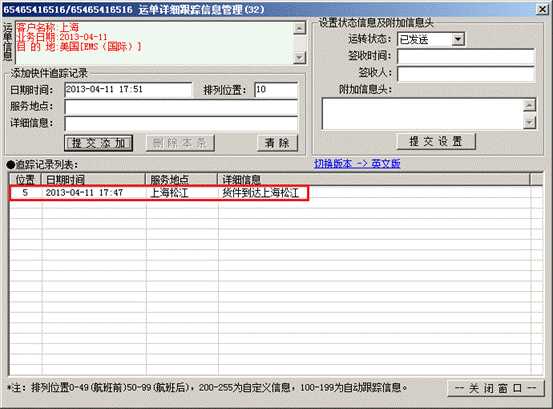This screenshot has height=409, width=553.
Task: Click into the 服务地点 text field
Action: [181, 107]
